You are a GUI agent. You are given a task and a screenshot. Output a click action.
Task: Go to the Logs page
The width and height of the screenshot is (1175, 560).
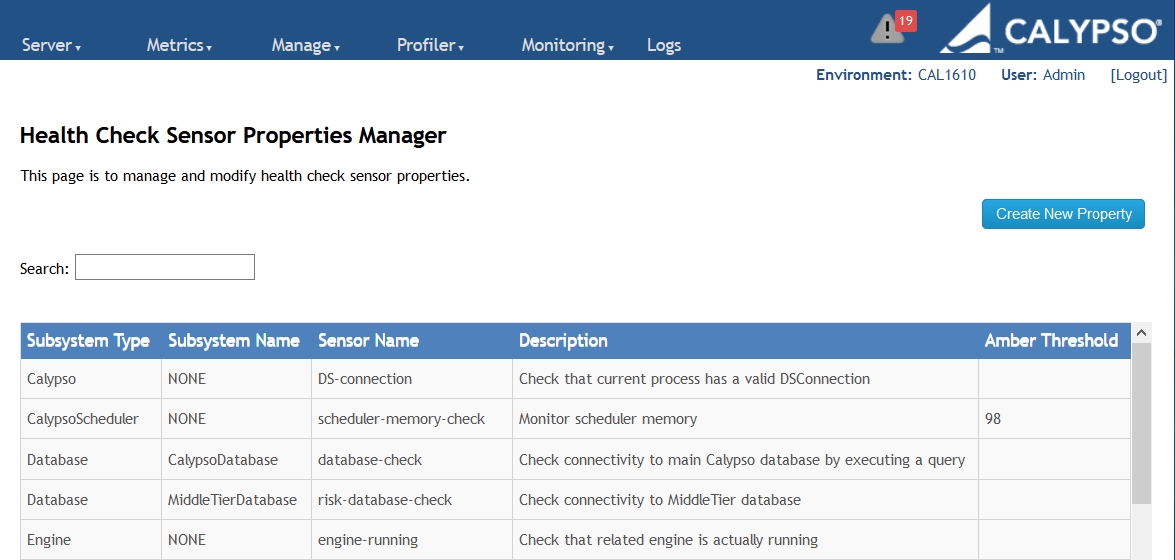click(664, 45)
